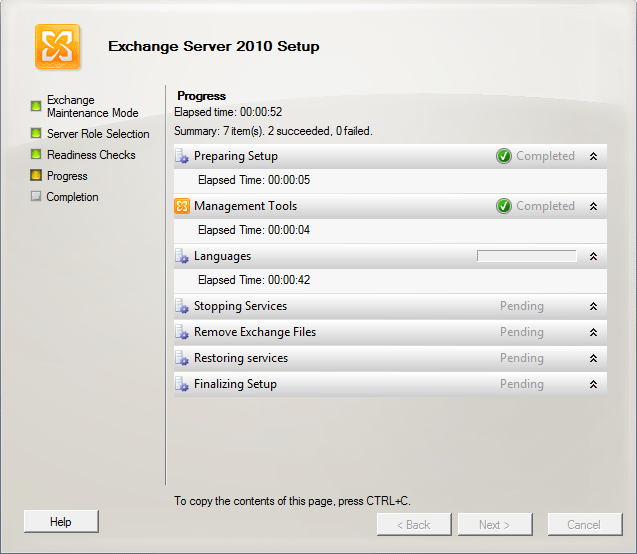Click the Finalizing Setup title text

pyautogui.click(x=235, y=384)
